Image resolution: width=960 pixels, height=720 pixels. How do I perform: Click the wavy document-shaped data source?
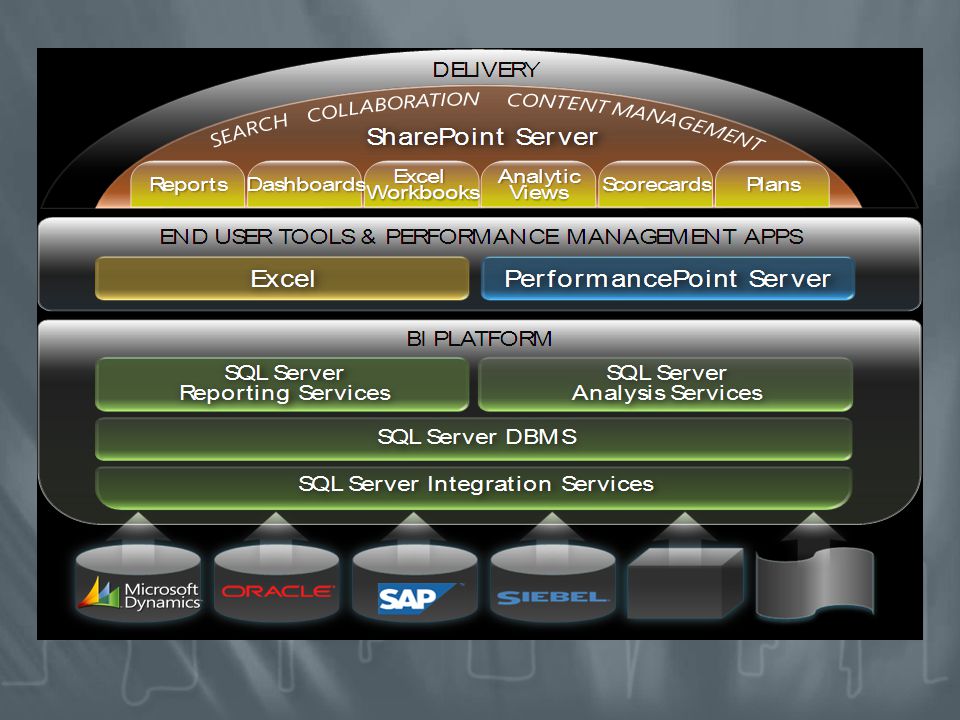pos(815,583)
